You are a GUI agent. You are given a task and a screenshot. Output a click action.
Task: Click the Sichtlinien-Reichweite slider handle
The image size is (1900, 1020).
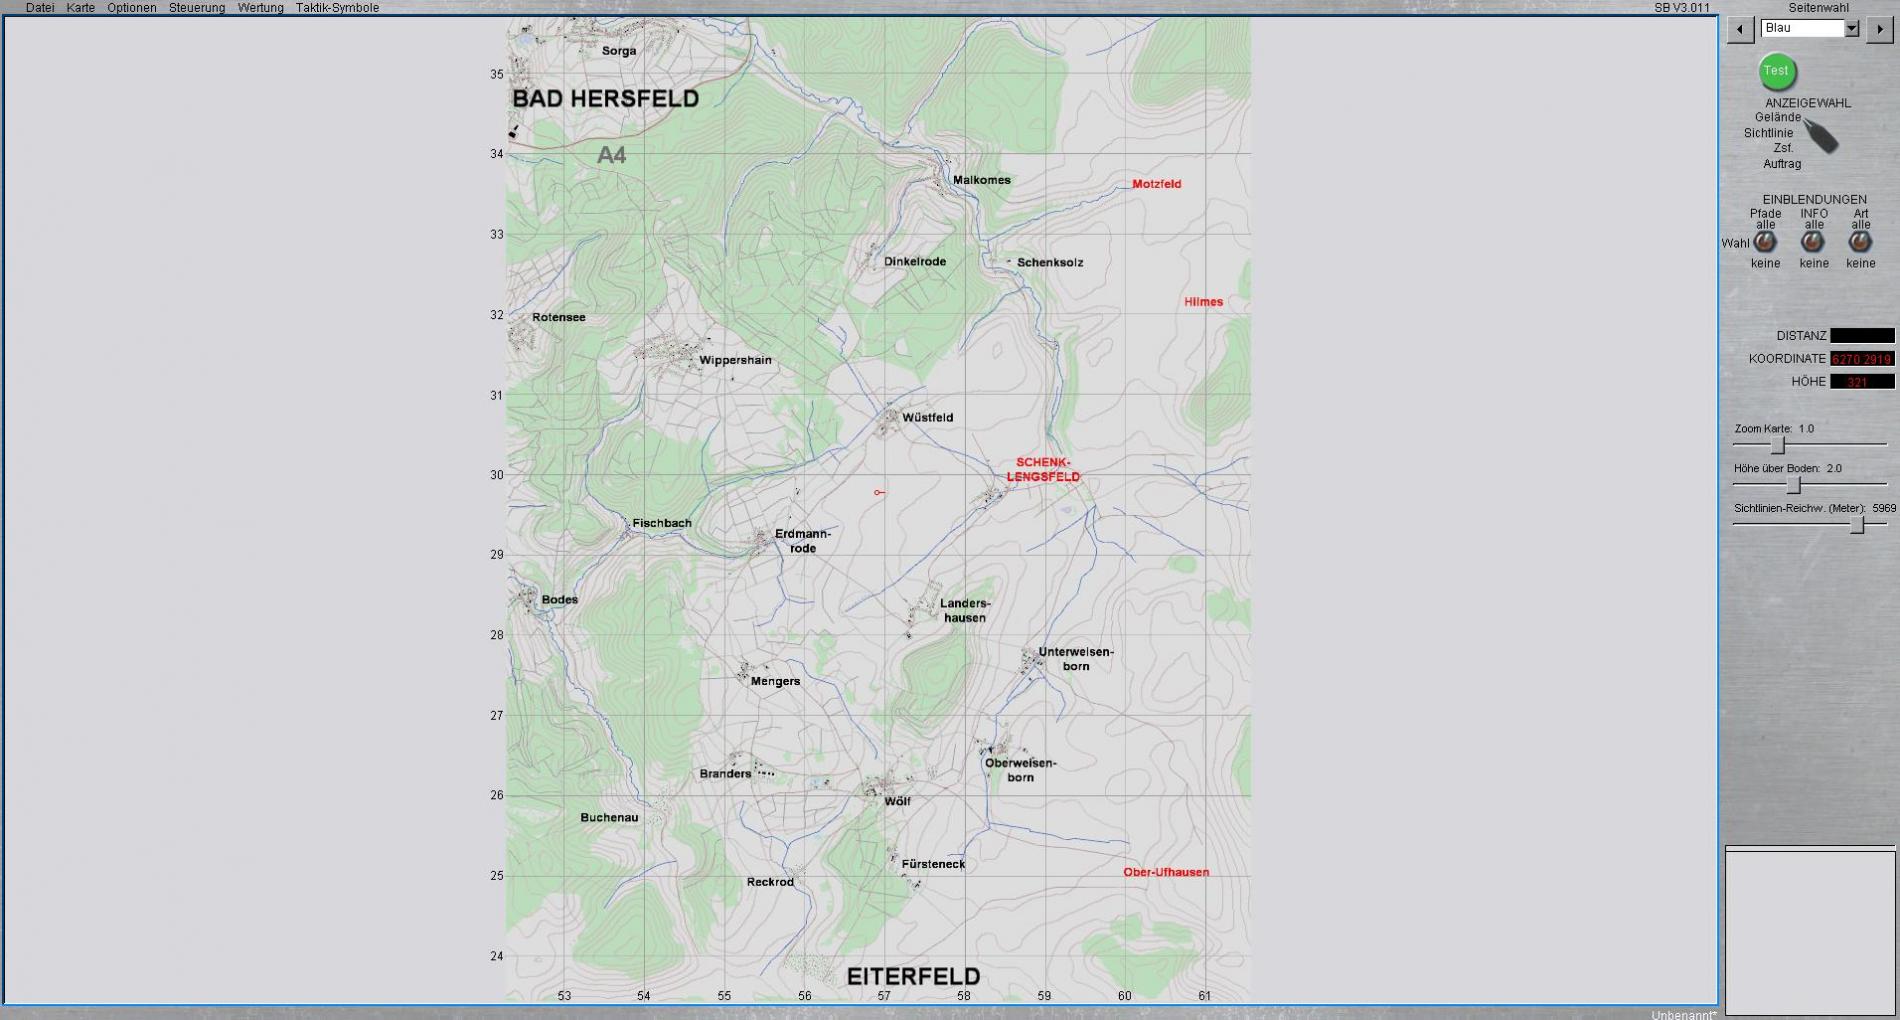(1857, 525)
